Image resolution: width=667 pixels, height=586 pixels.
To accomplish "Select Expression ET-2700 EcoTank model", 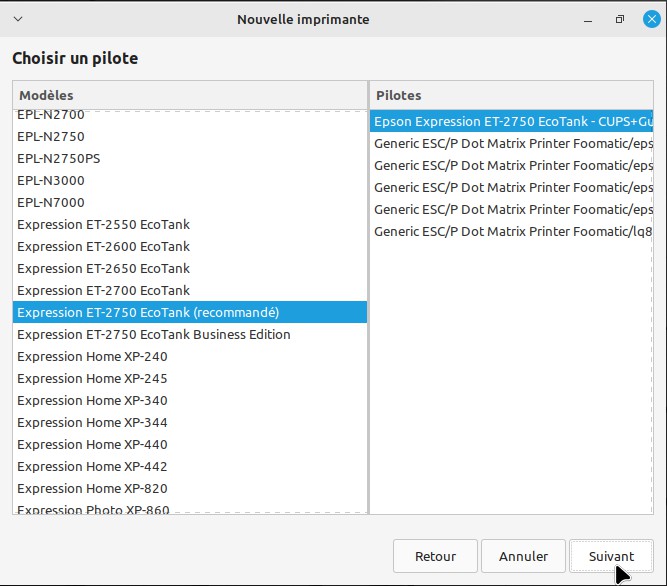I will [190, 290].
